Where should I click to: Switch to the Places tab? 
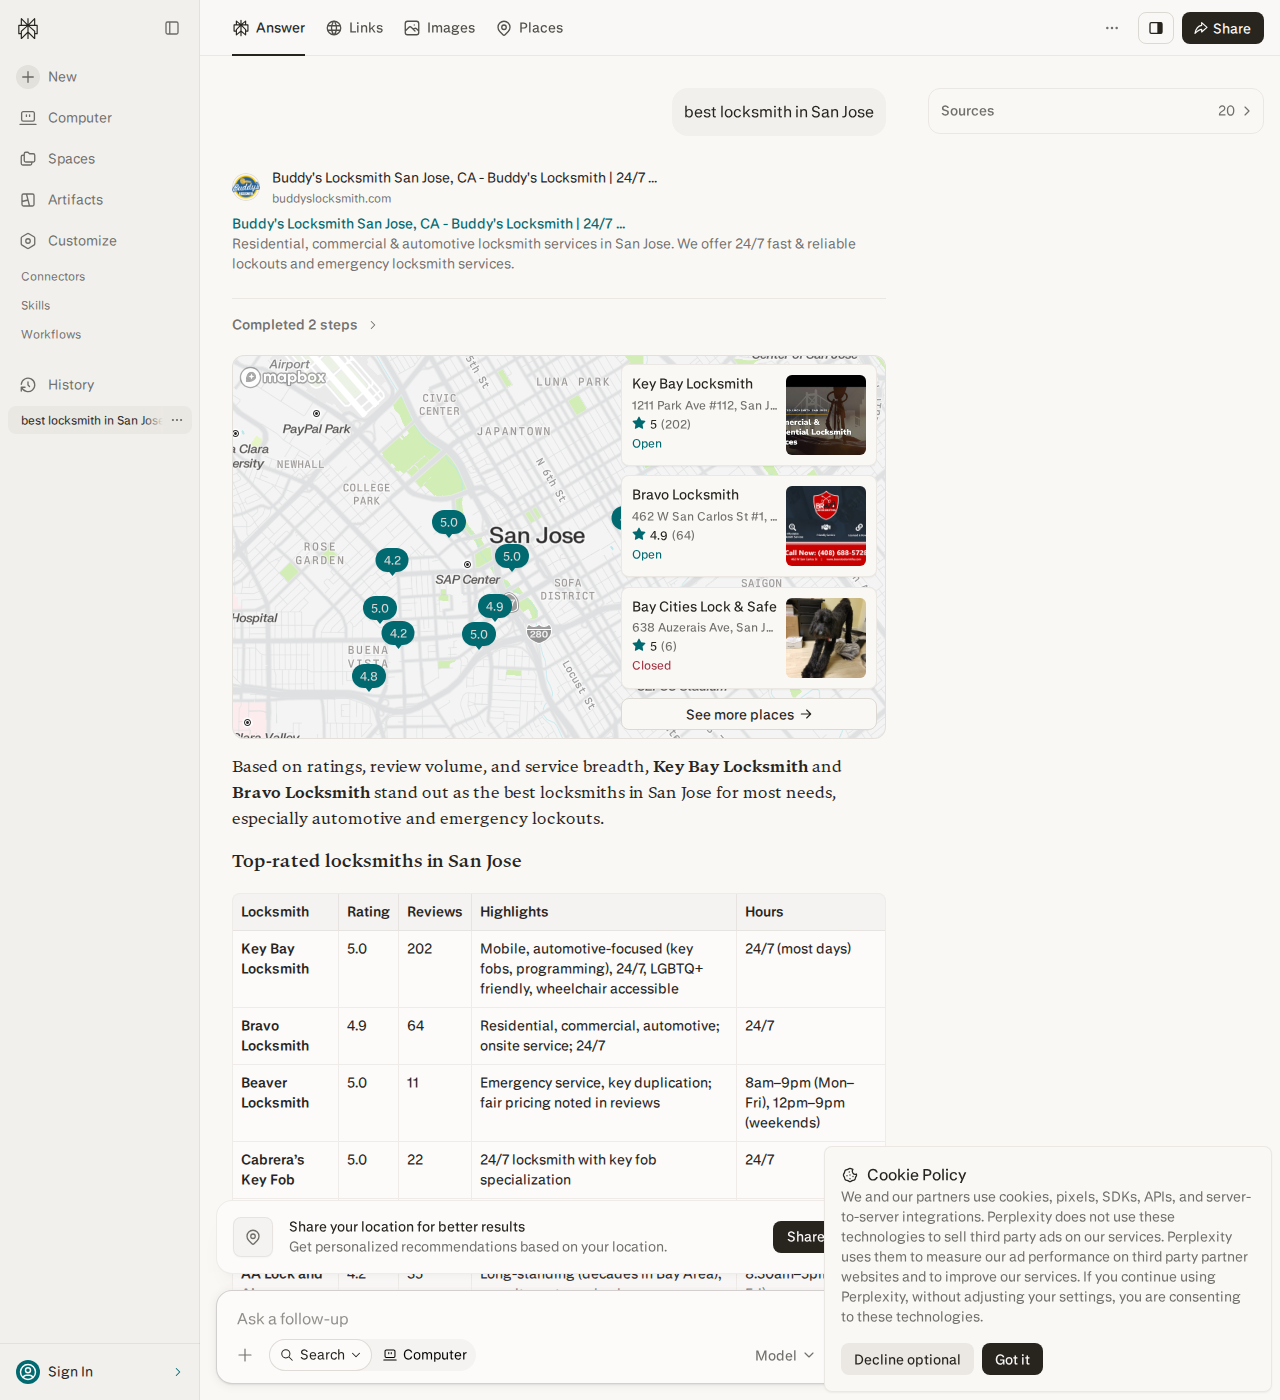[530, 28]
